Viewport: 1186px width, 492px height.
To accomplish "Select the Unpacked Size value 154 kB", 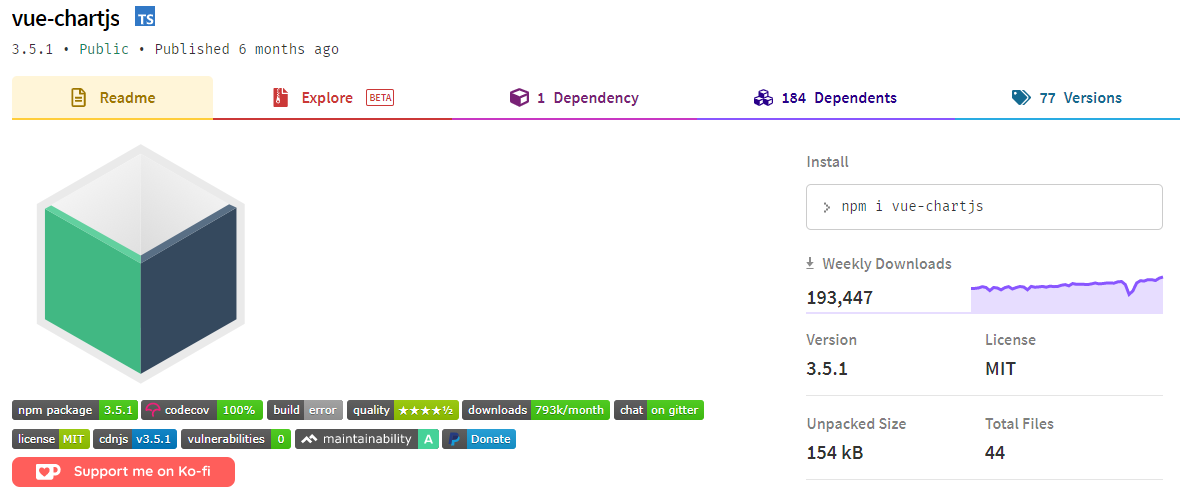I will (x=835, y=453).
